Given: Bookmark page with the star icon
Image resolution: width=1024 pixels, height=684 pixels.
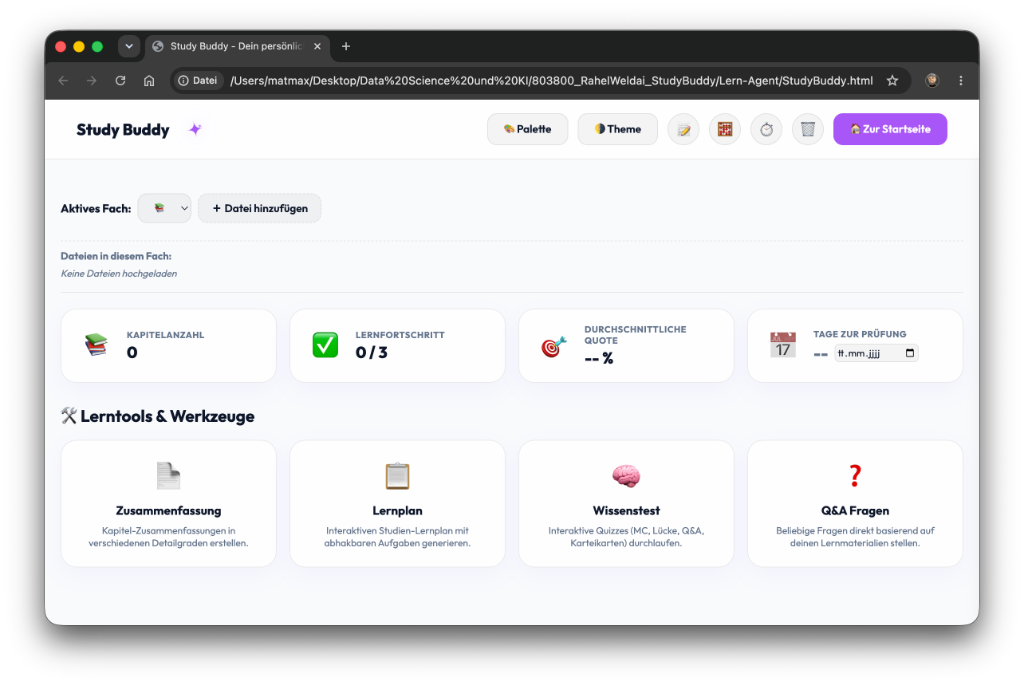Looking at the screenshot, I should tap(892, 80).
